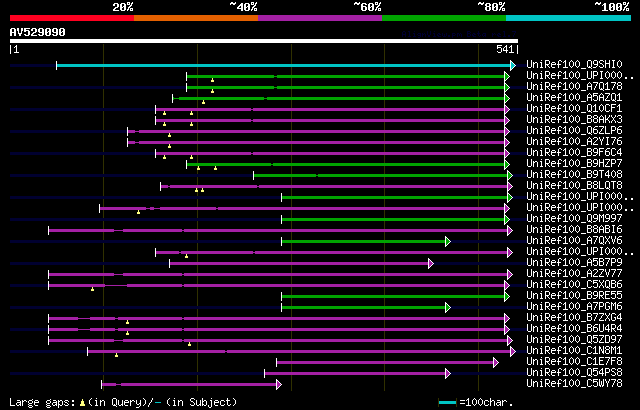Select the UniRef100_A7PGM6 label
640x410 pixels.
pos(574,307)
